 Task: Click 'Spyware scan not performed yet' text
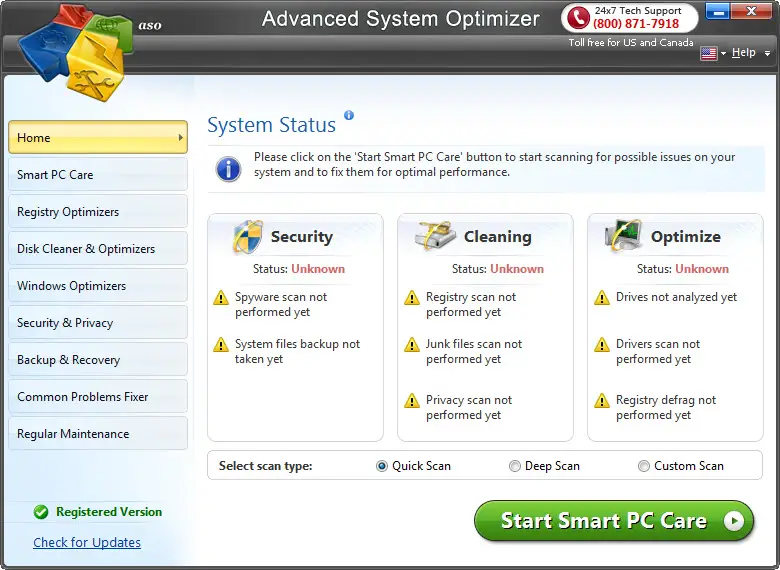point(281,304)
